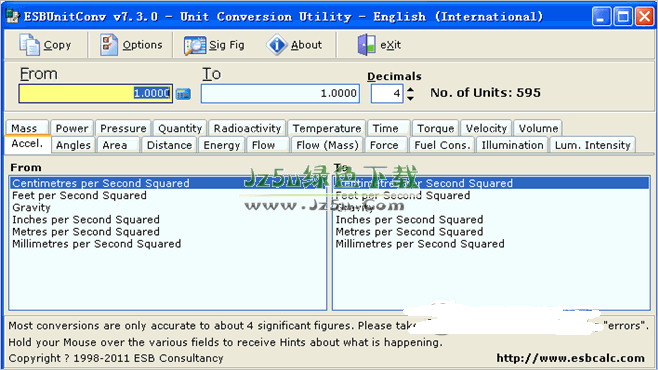Click the Copy button label
This screenshot has width=658, height=370.
pyautogui.click(x=57, y=45)
